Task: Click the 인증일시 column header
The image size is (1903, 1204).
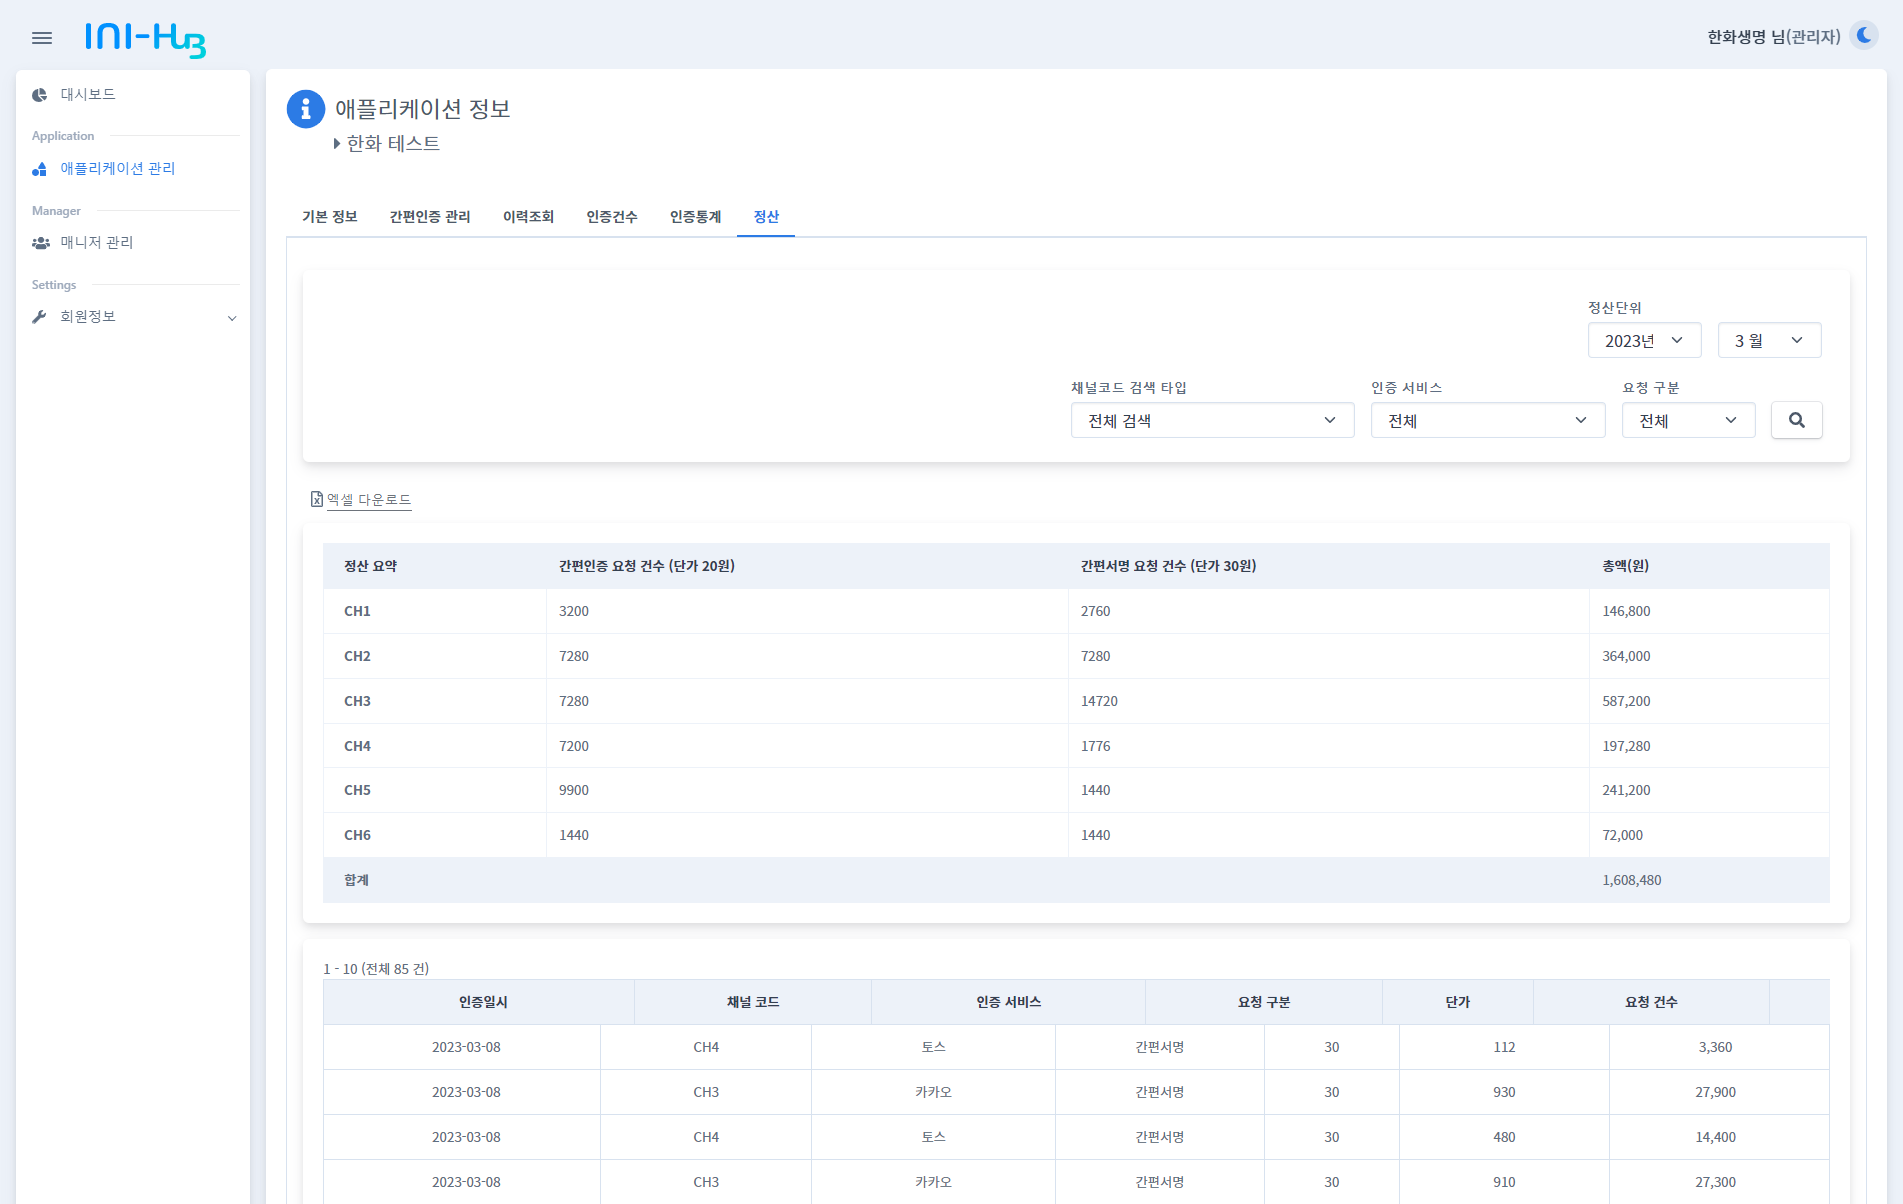Action: [x=483, y=1002]
